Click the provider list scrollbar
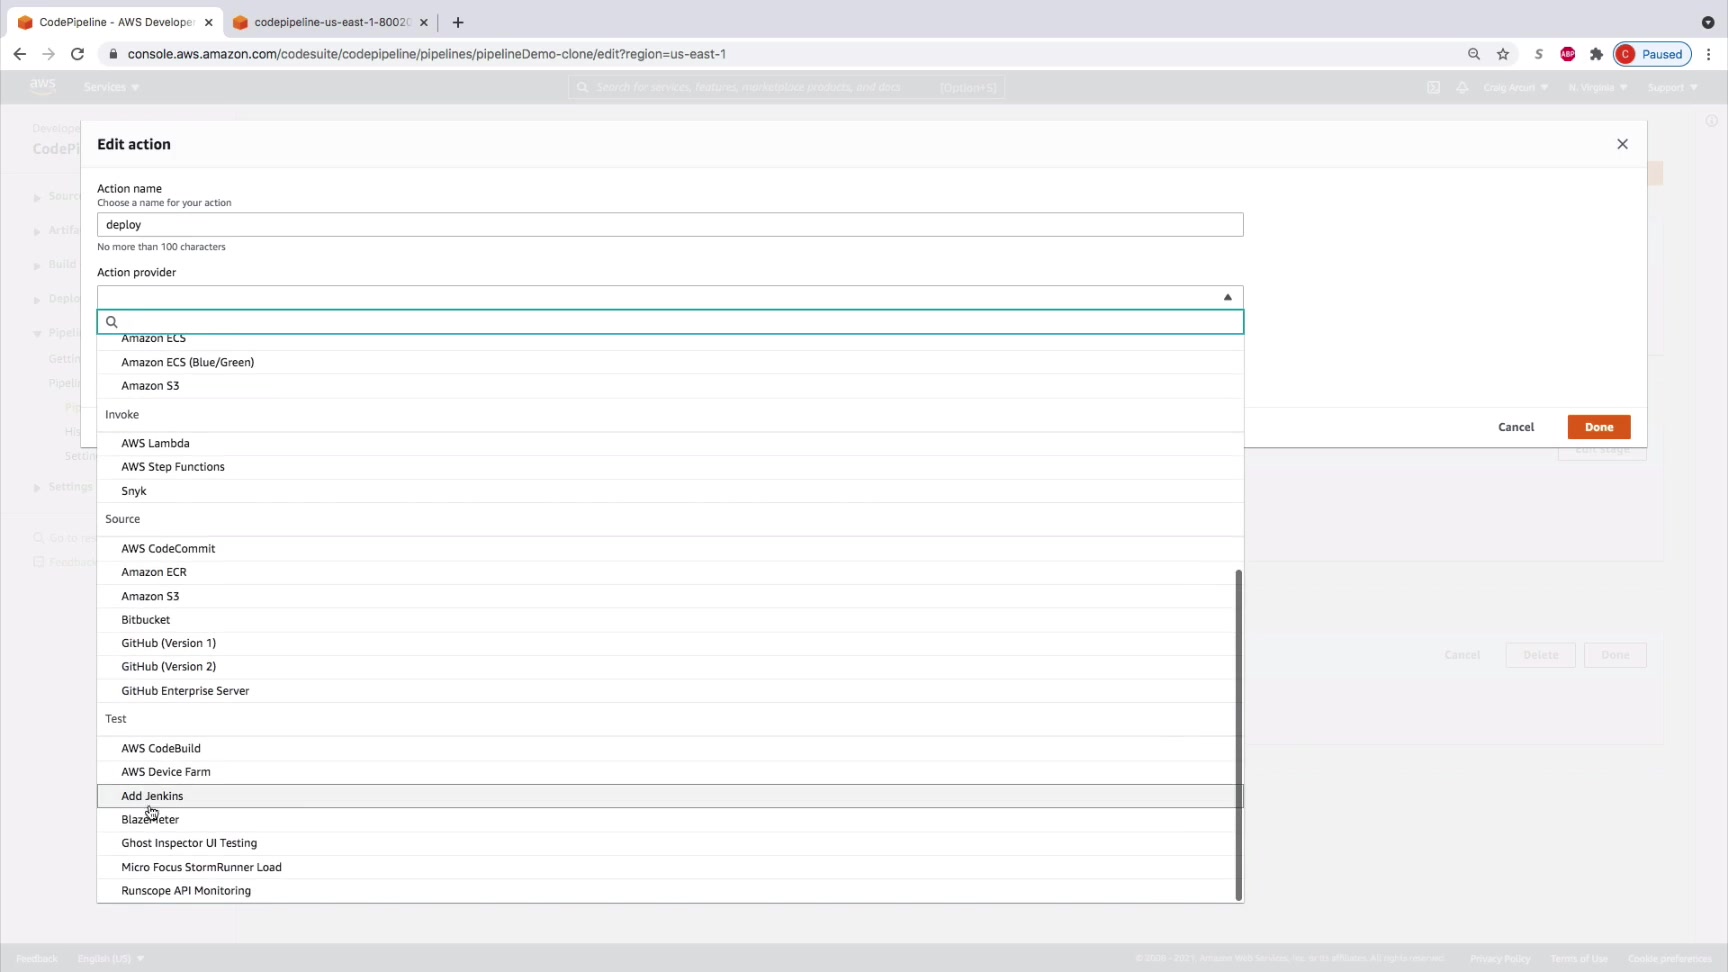 pyautogui.click(x=1239, y=735)
